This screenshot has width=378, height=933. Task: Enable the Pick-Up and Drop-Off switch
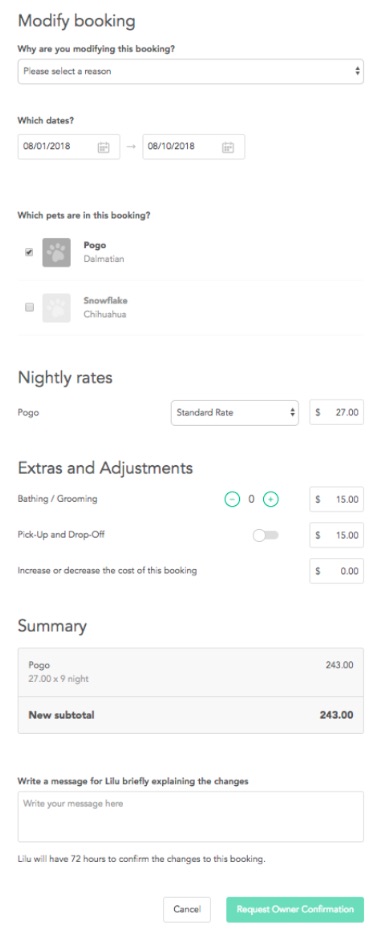pos(265,535)
